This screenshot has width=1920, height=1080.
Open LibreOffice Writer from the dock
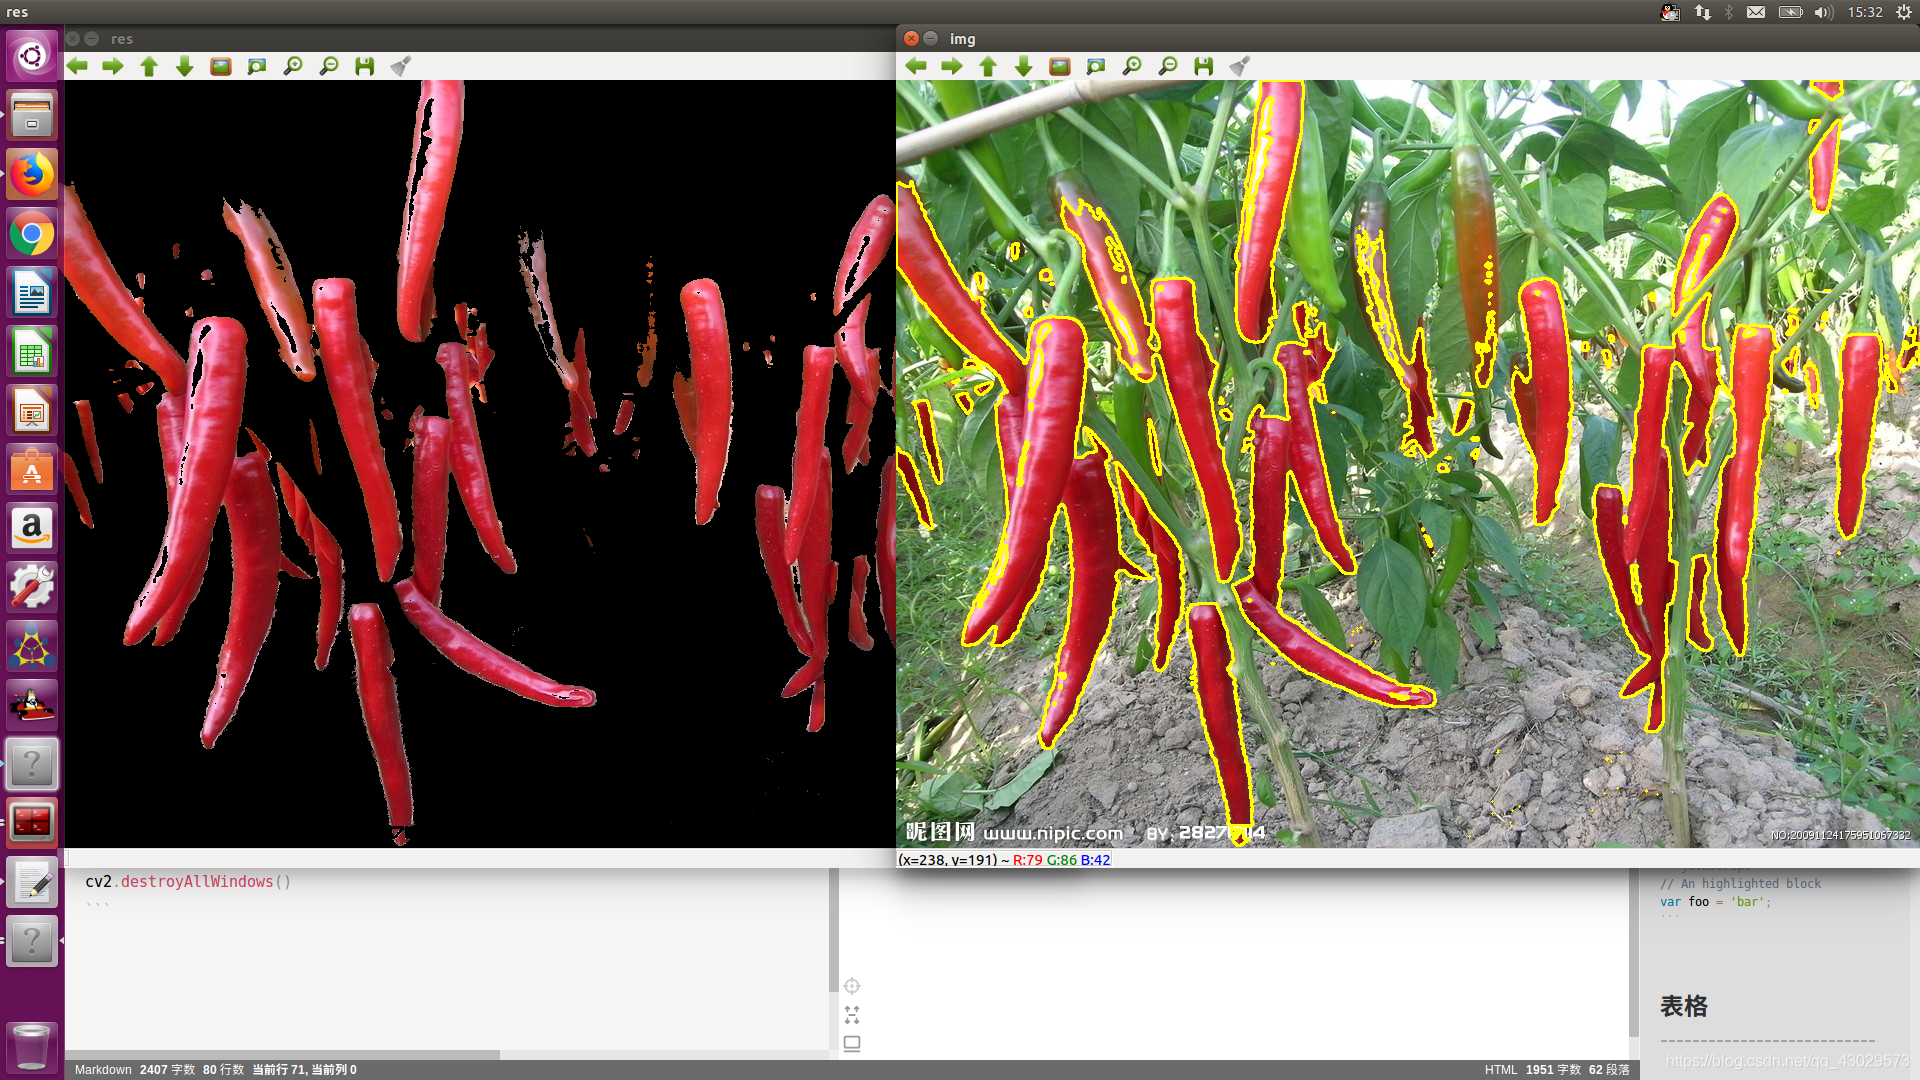click(x=32, y=294)
